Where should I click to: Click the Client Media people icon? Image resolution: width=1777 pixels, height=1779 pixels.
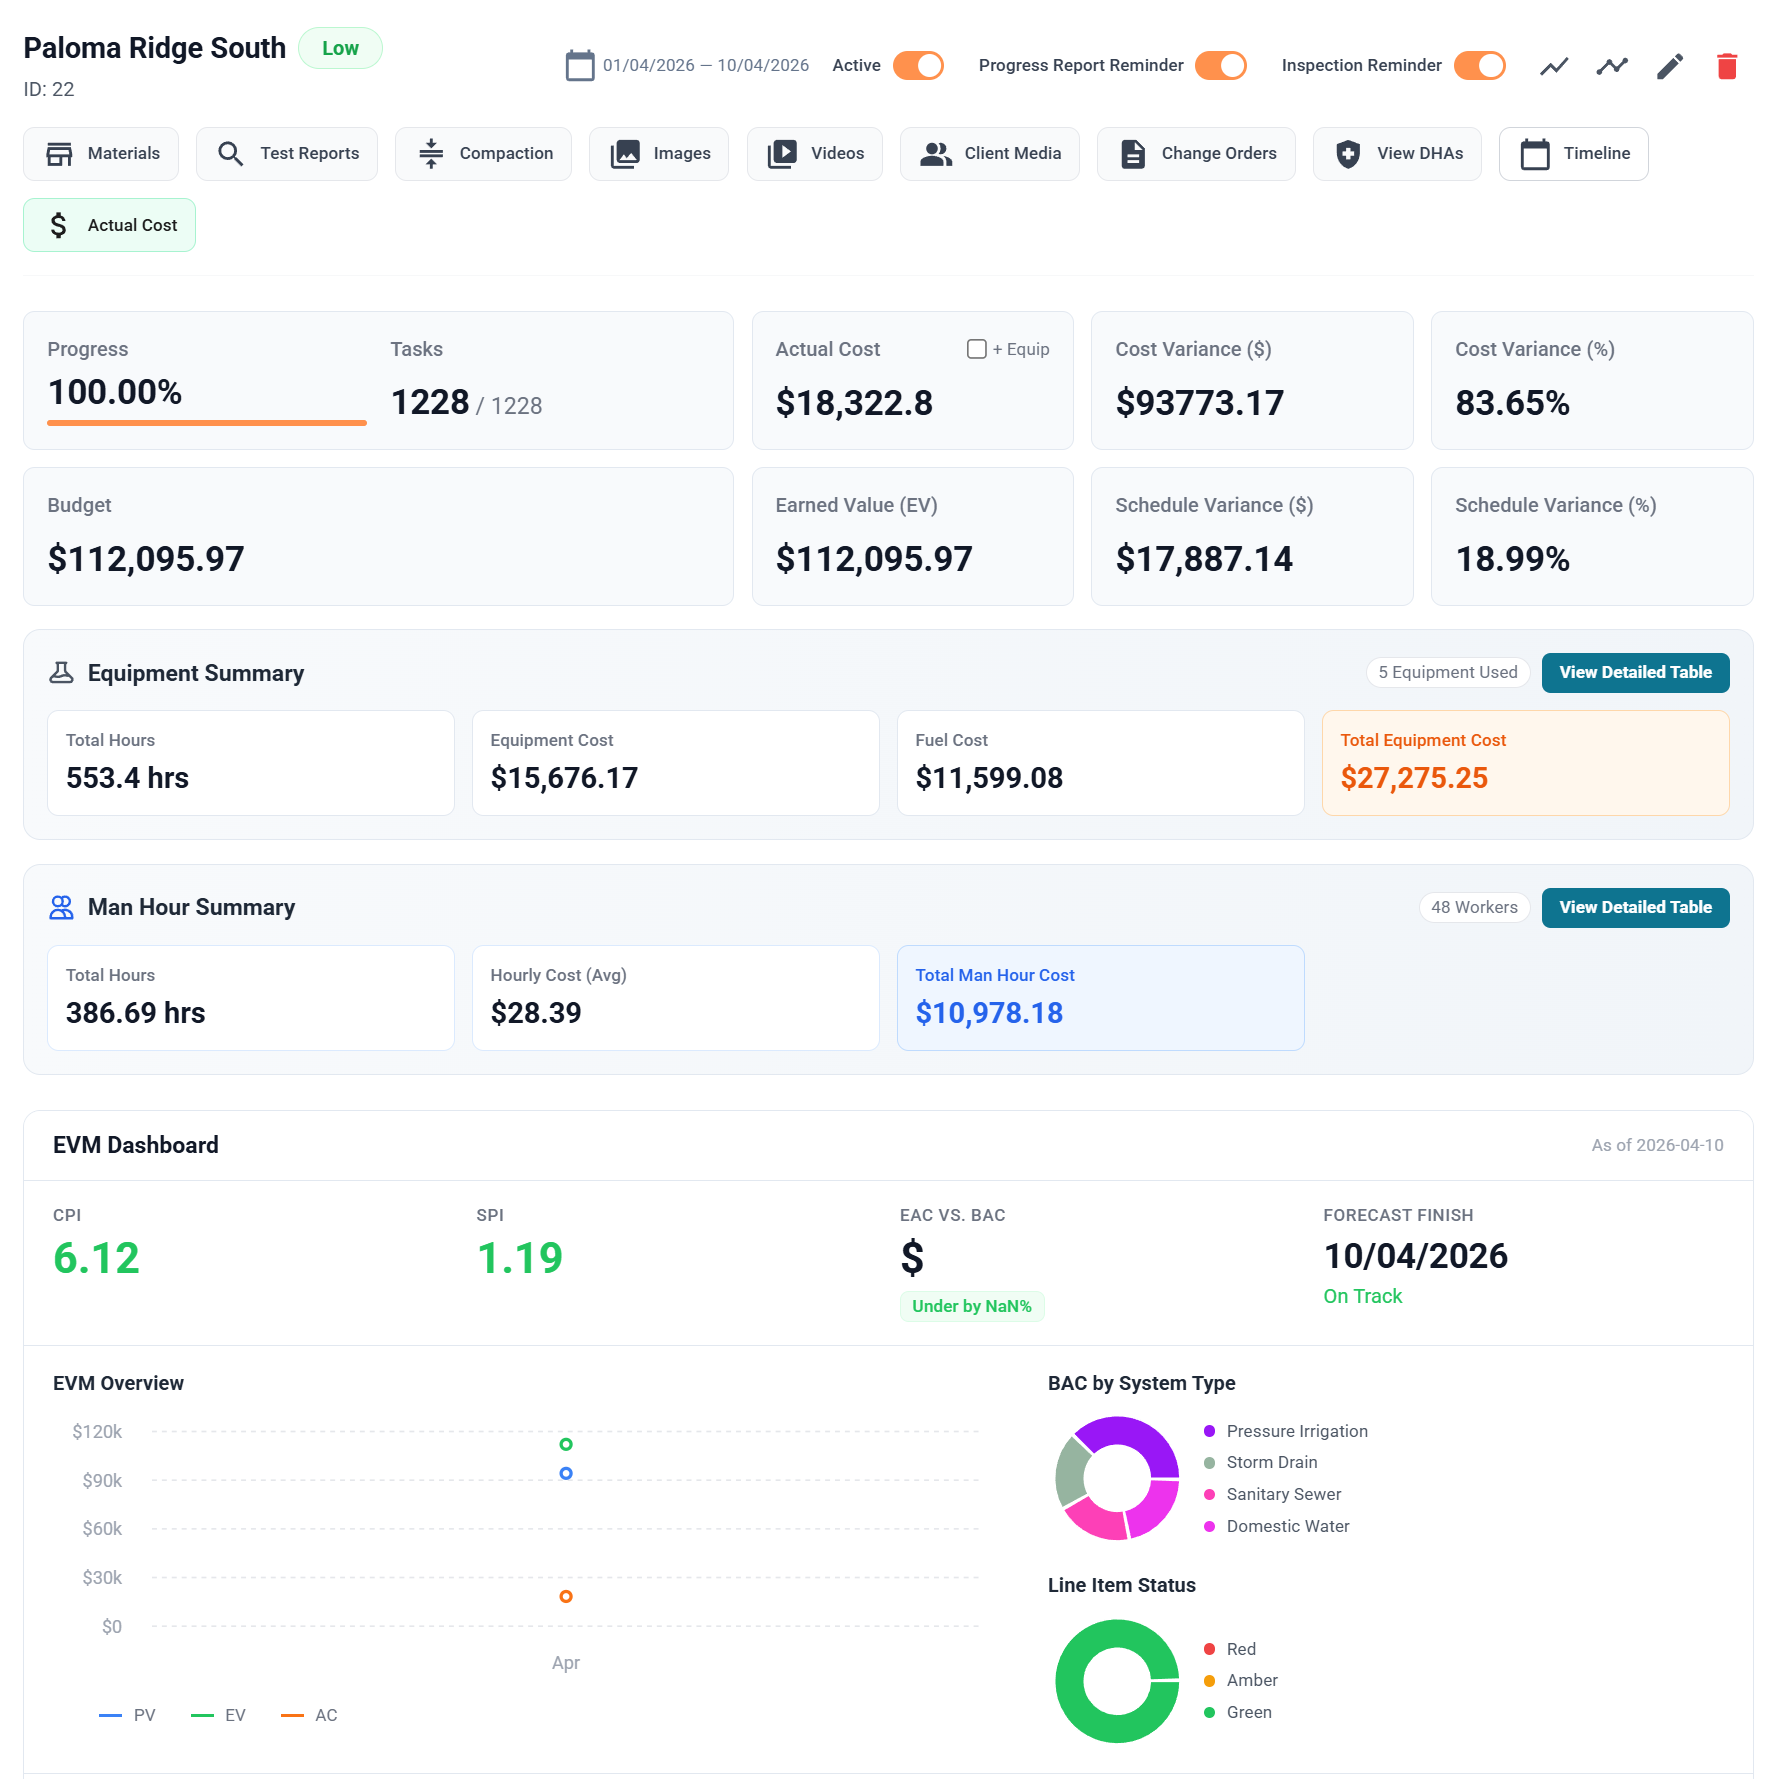pos(936,154)
